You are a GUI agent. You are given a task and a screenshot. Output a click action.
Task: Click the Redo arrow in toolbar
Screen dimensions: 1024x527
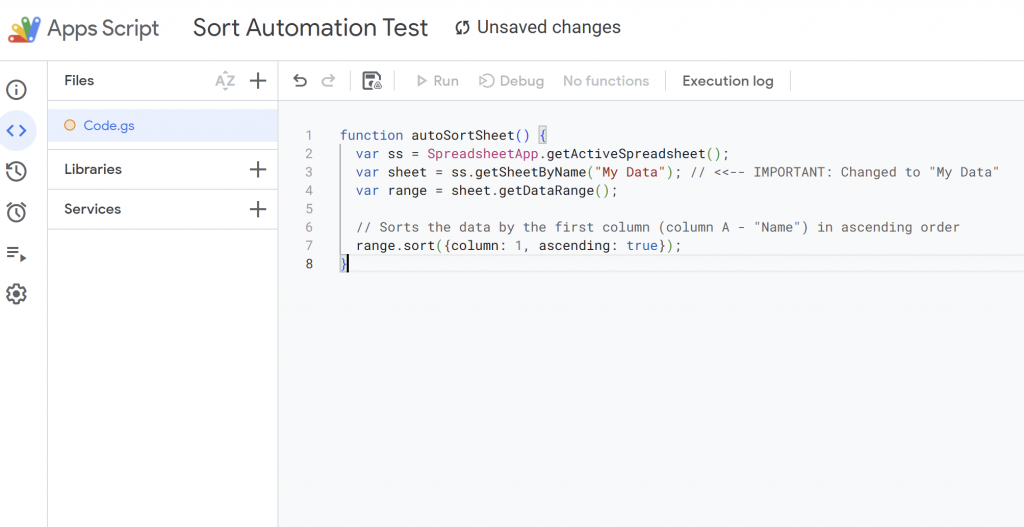328,81
